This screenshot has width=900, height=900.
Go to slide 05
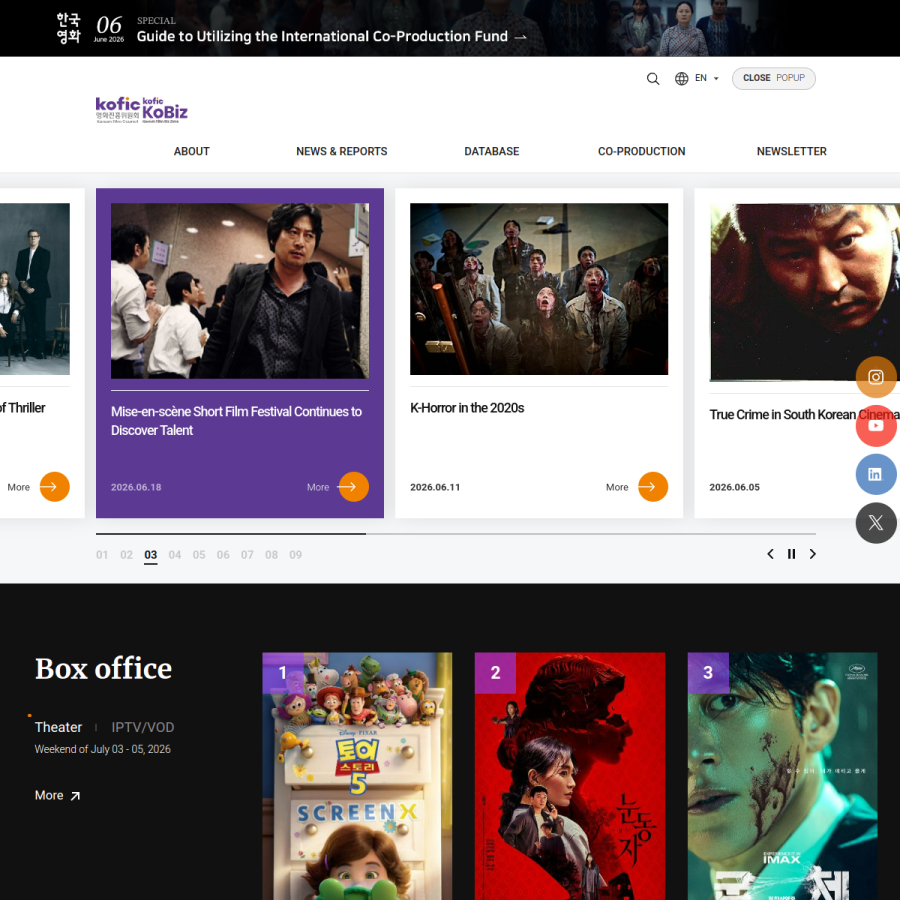[199, 555]
